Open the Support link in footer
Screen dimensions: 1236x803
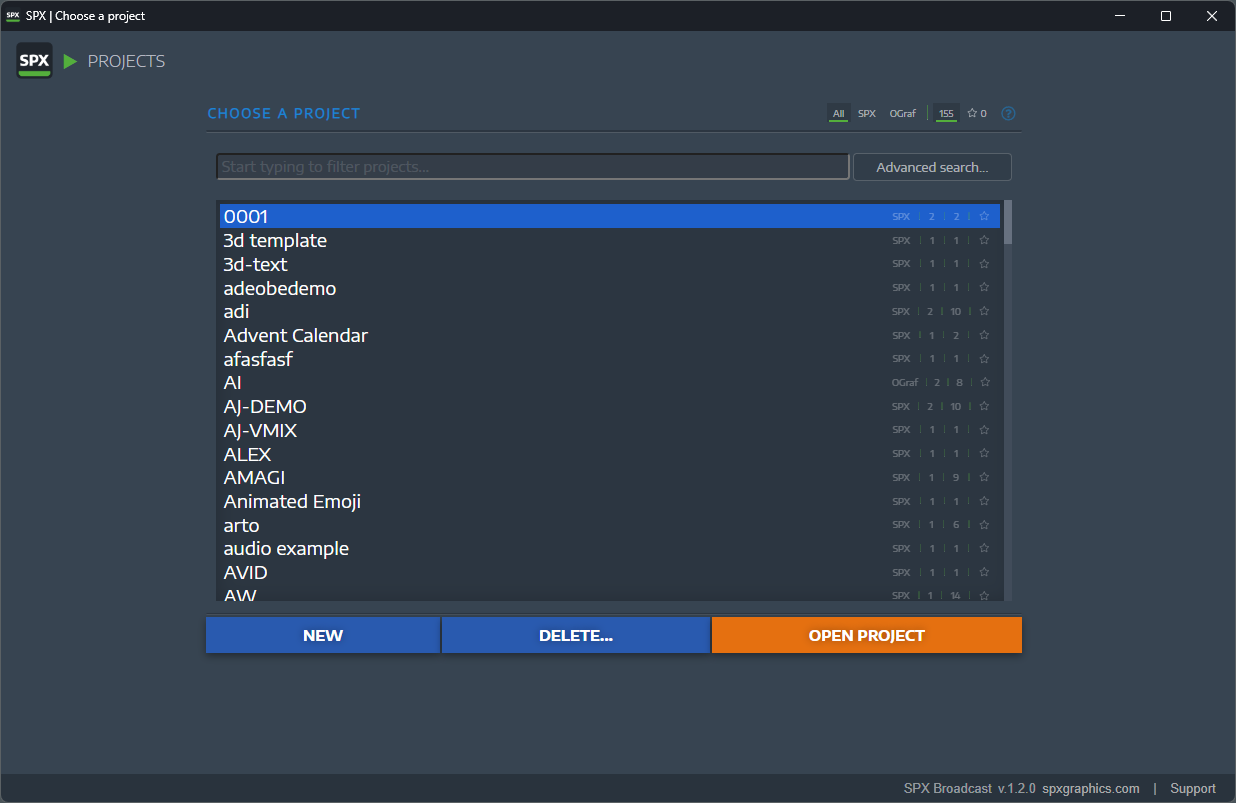pos(1193,788)
